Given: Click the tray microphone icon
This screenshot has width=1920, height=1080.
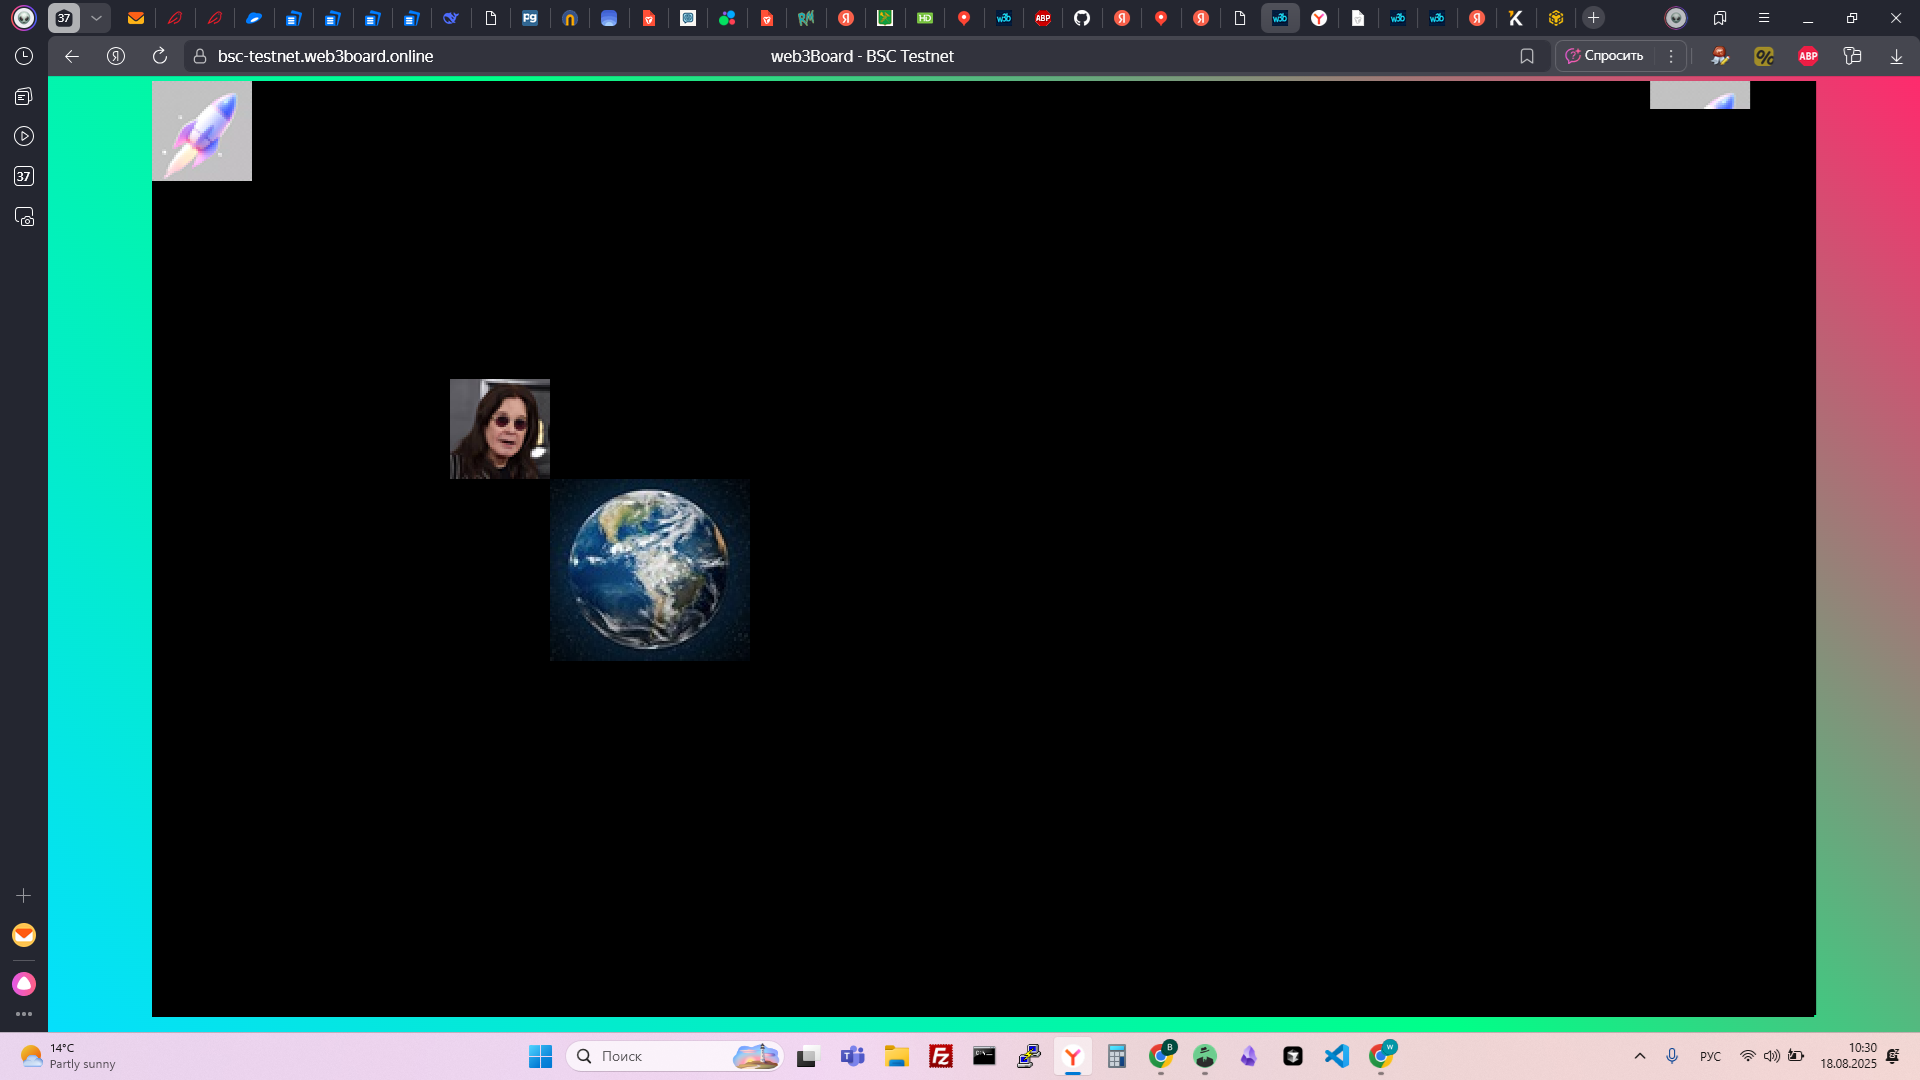Looking at the screenshot, I should coord(1672,1056).
